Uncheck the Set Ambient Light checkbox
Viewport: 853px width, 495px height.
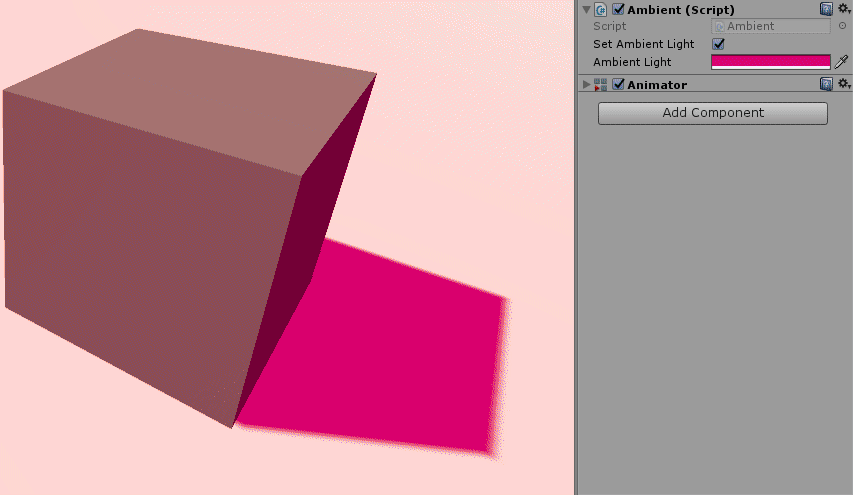pyautogui.click(x=718, y=44)
